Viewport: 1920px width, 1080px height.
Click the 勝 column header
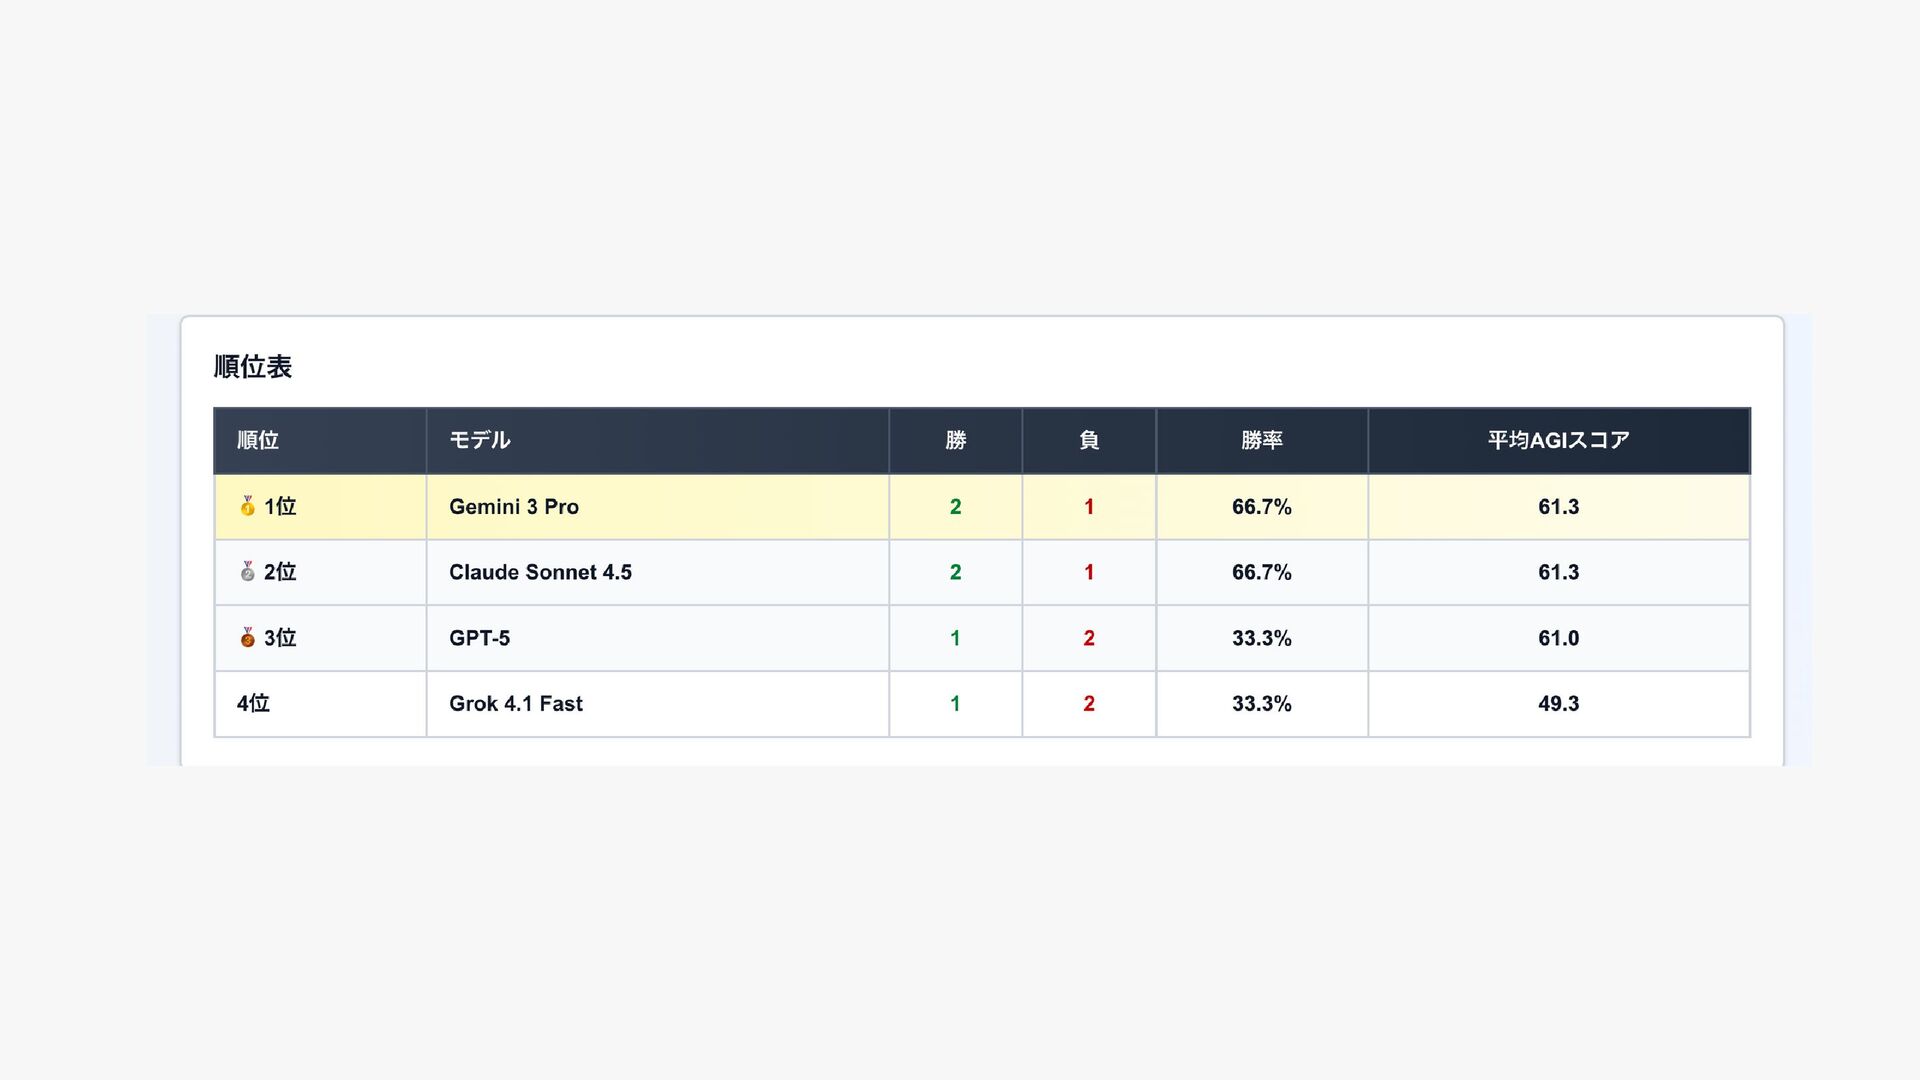[955, 440]
